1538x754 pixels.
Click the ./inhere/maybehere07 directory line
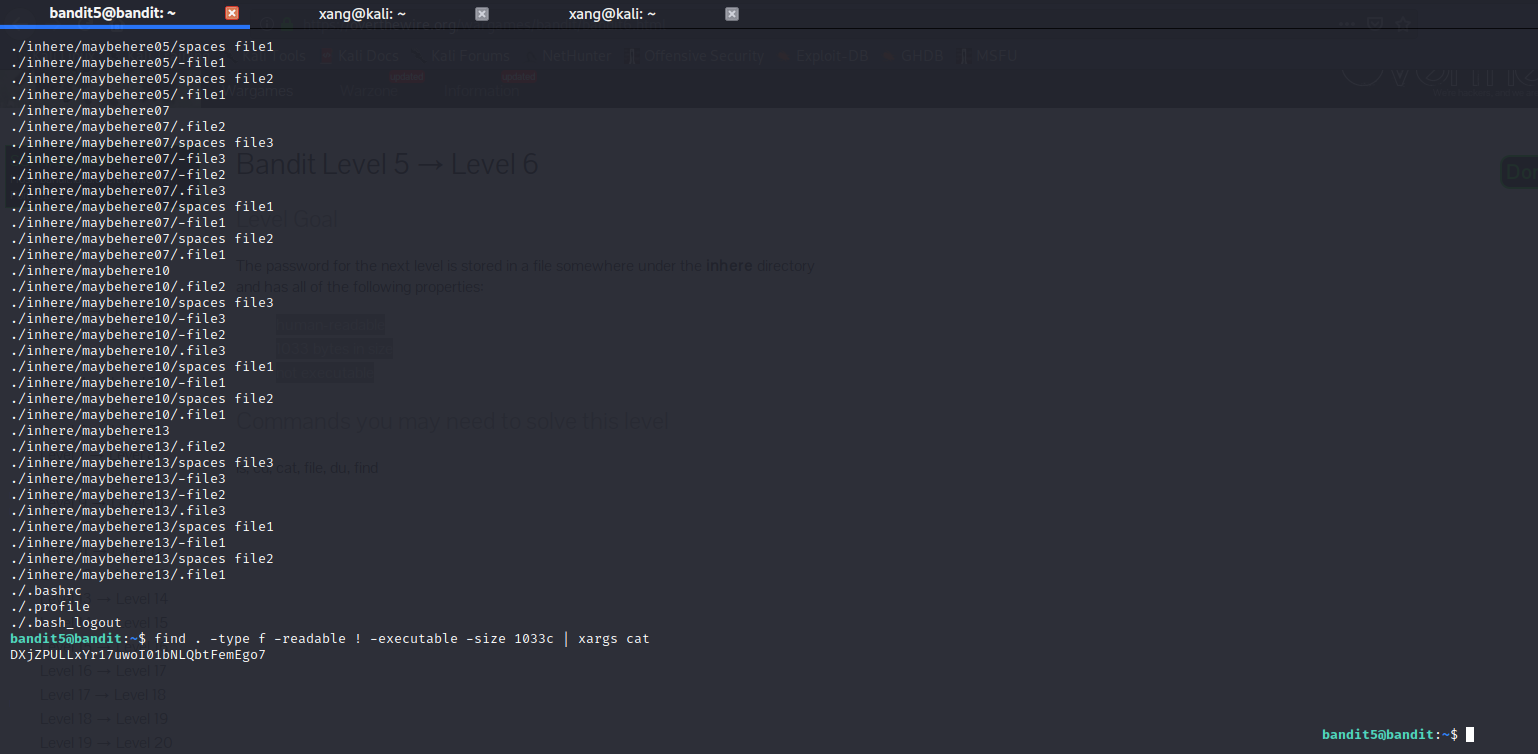[90, 110]
